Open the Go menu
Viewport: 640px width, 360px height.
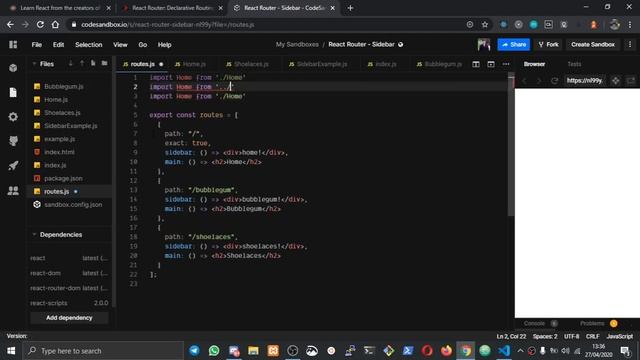coord(142,44)
